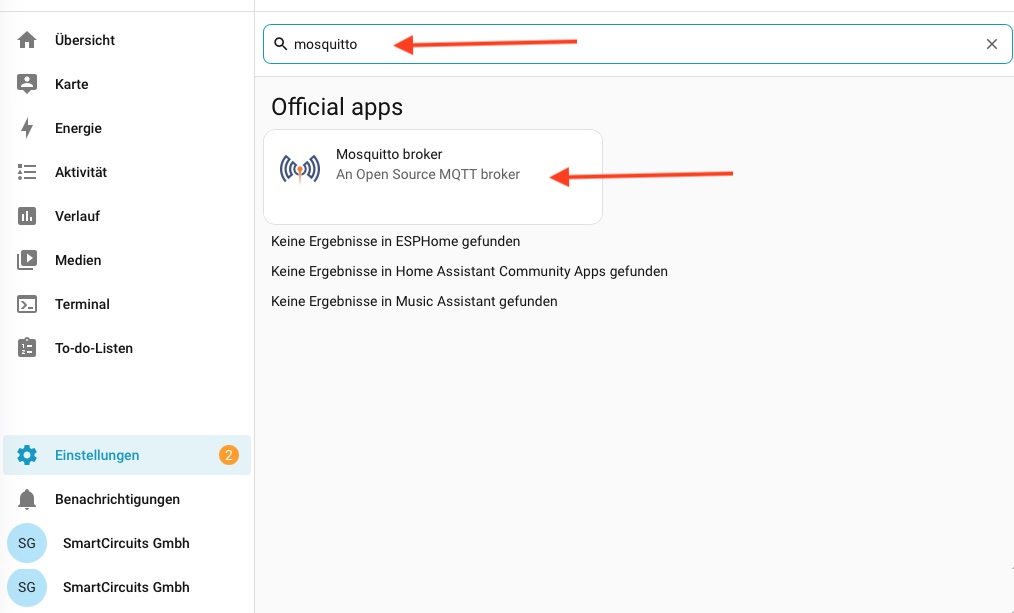The height and width of the screenshot is (613, 1014).
Task: Click the Karte map person icon
Action: 27,84
